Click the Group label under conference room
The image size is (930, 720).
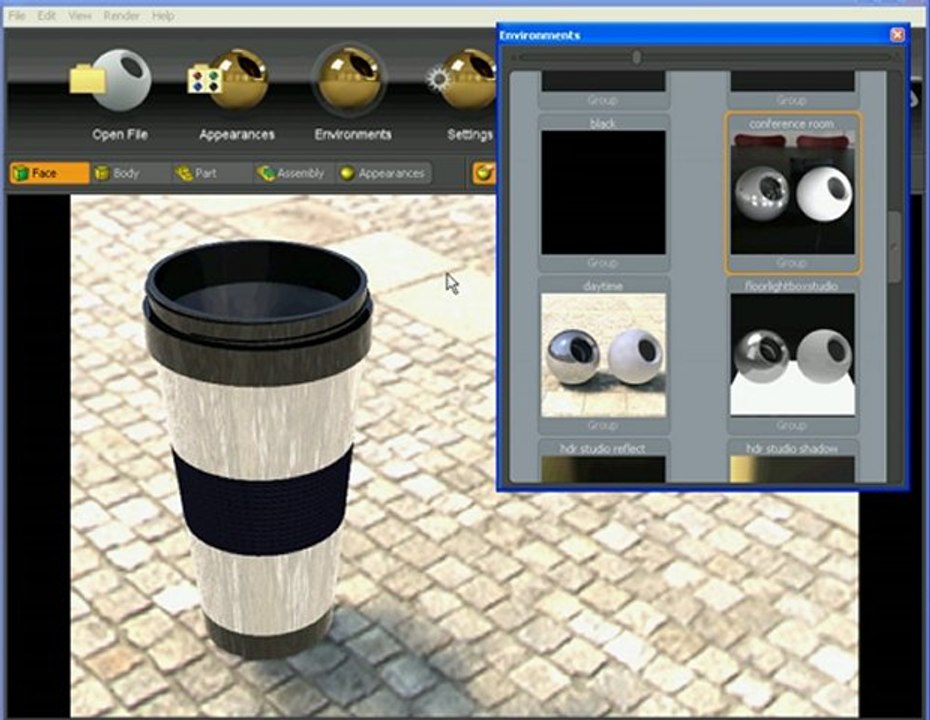point(791,263)
